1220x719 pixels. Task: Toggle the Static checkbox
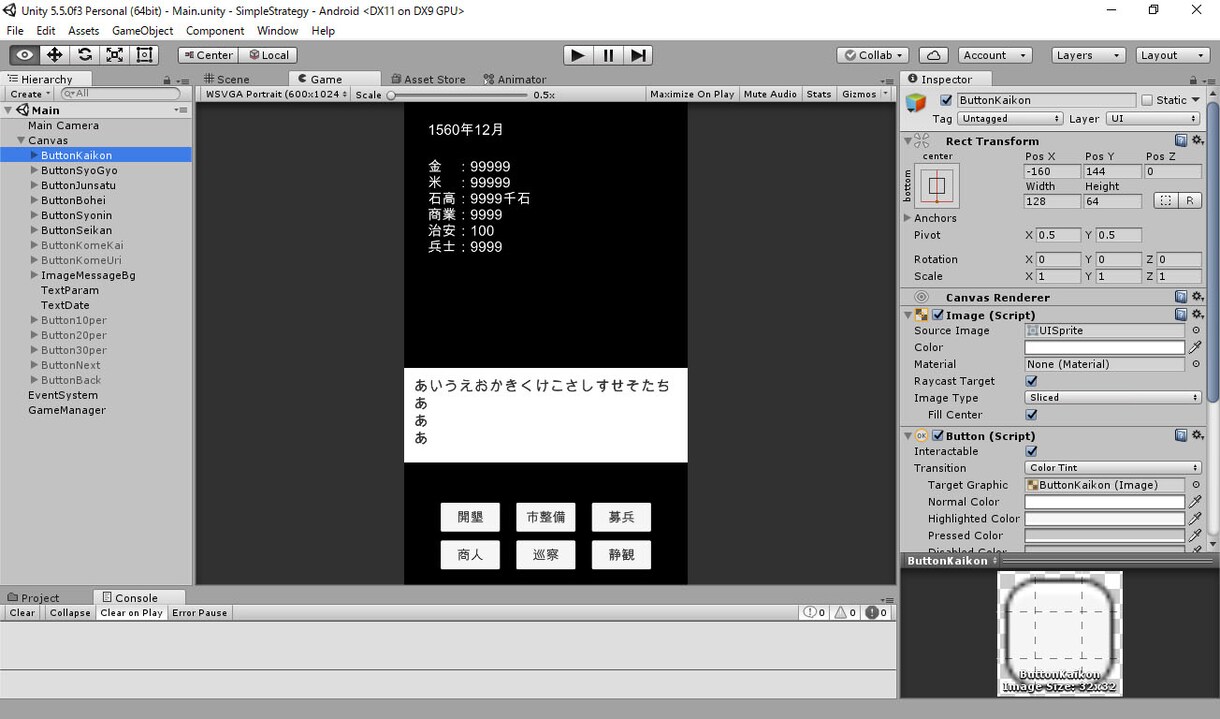pyautogui.click(x=1146, y=100)
